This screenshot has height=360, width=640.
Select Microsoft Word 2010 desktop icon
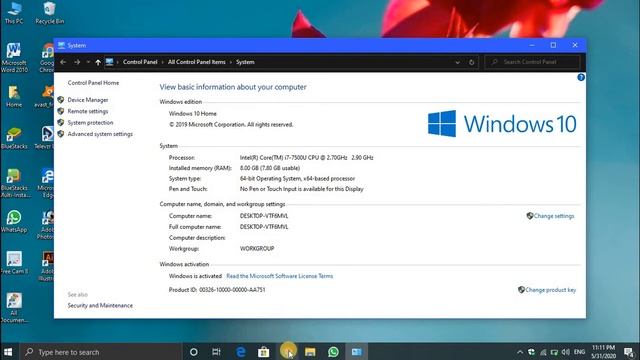(14, 57)
